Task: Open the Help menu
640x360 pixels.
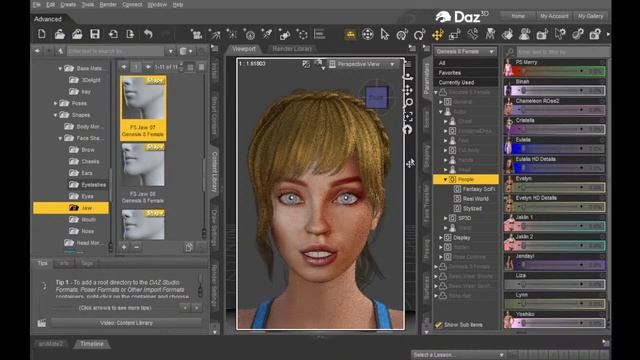Action: [x=178, y=5]
